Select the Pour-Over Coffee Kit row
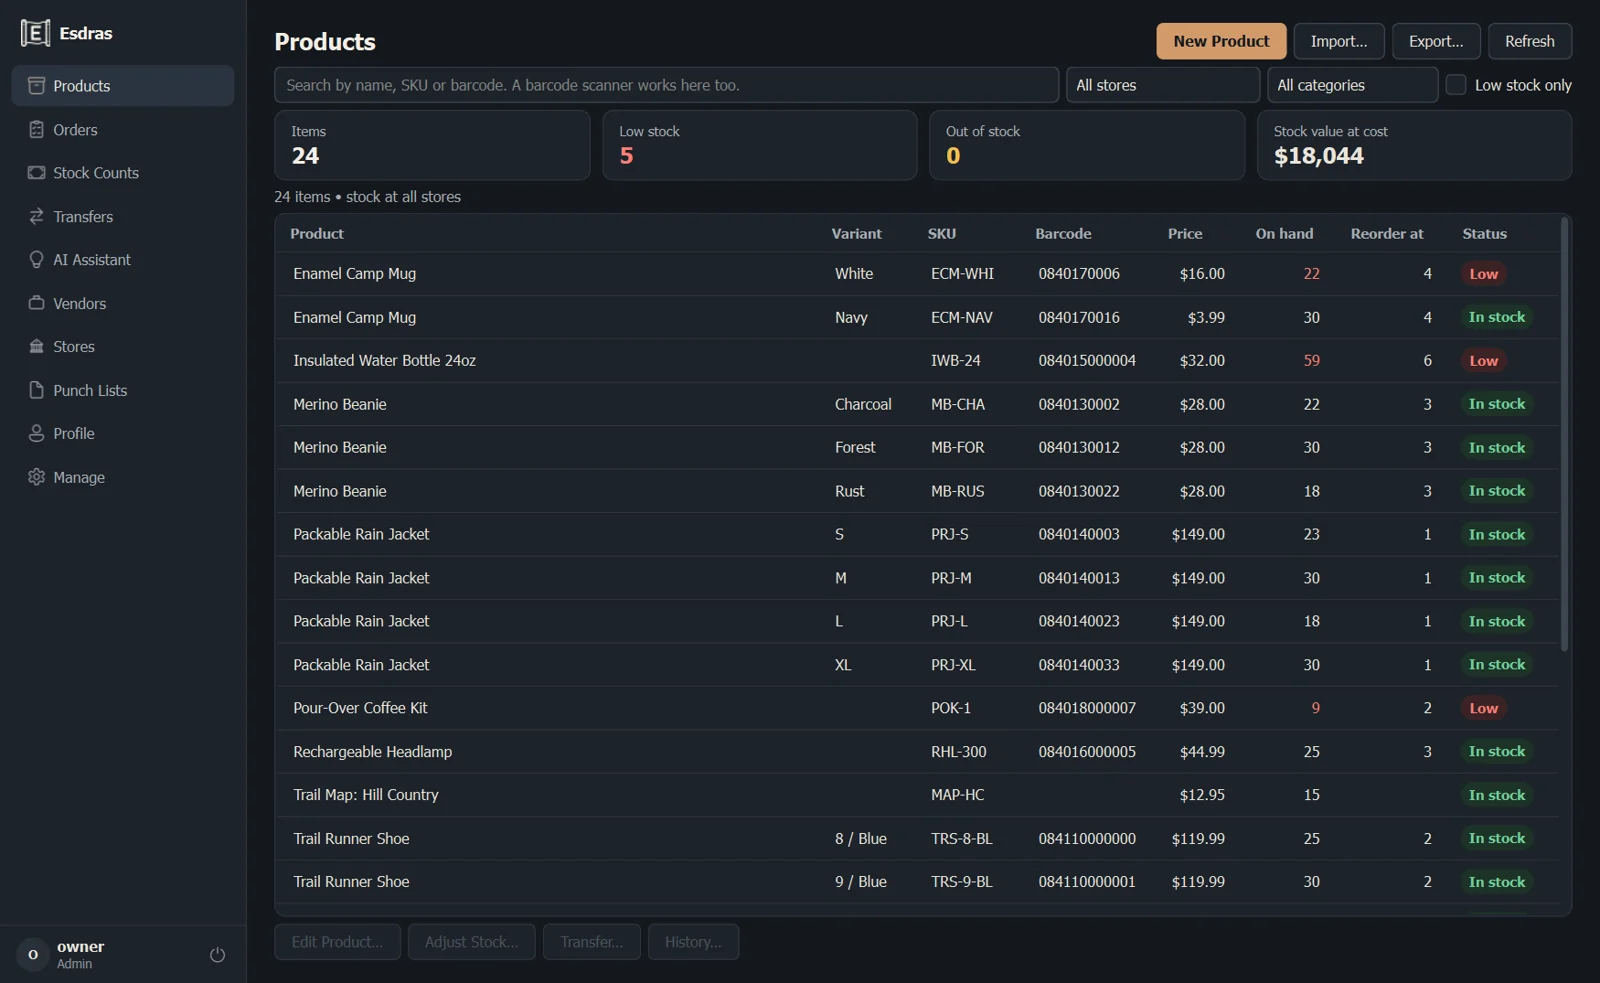 [x=917, y=708]
